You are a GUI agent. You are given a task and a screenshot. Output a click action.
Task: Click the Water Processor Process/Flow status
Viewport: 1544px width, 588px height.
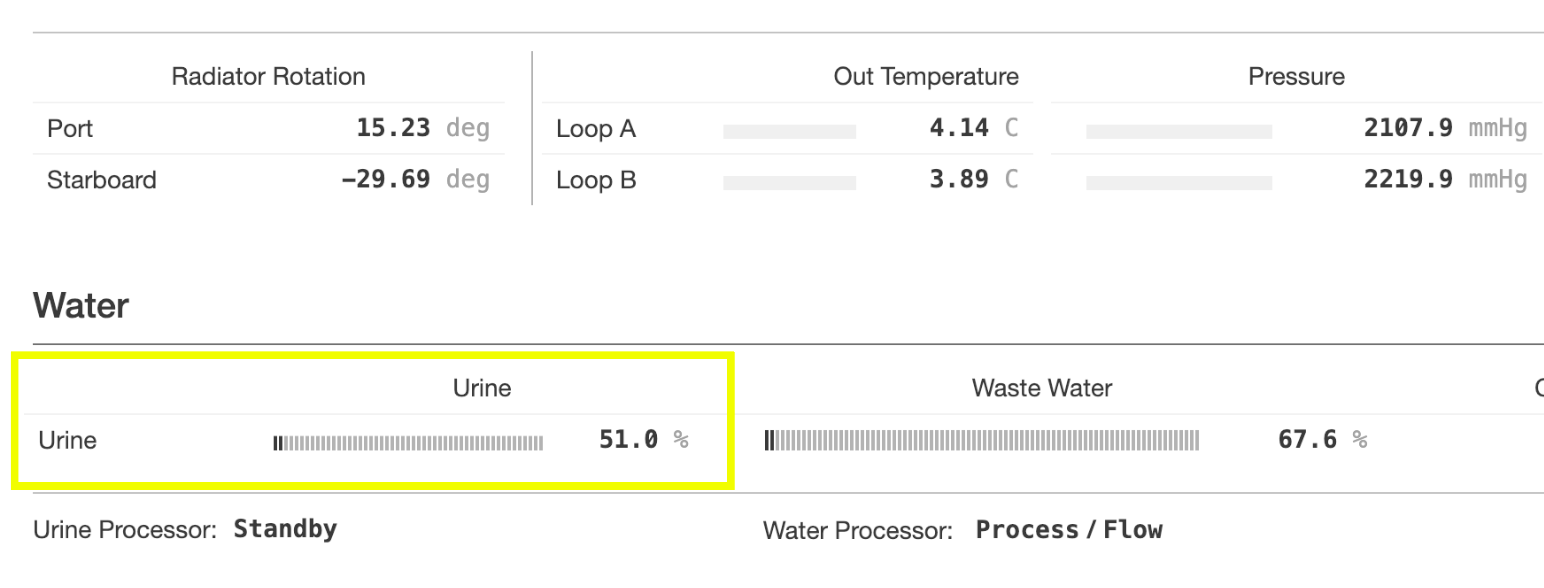point(1068,530)
